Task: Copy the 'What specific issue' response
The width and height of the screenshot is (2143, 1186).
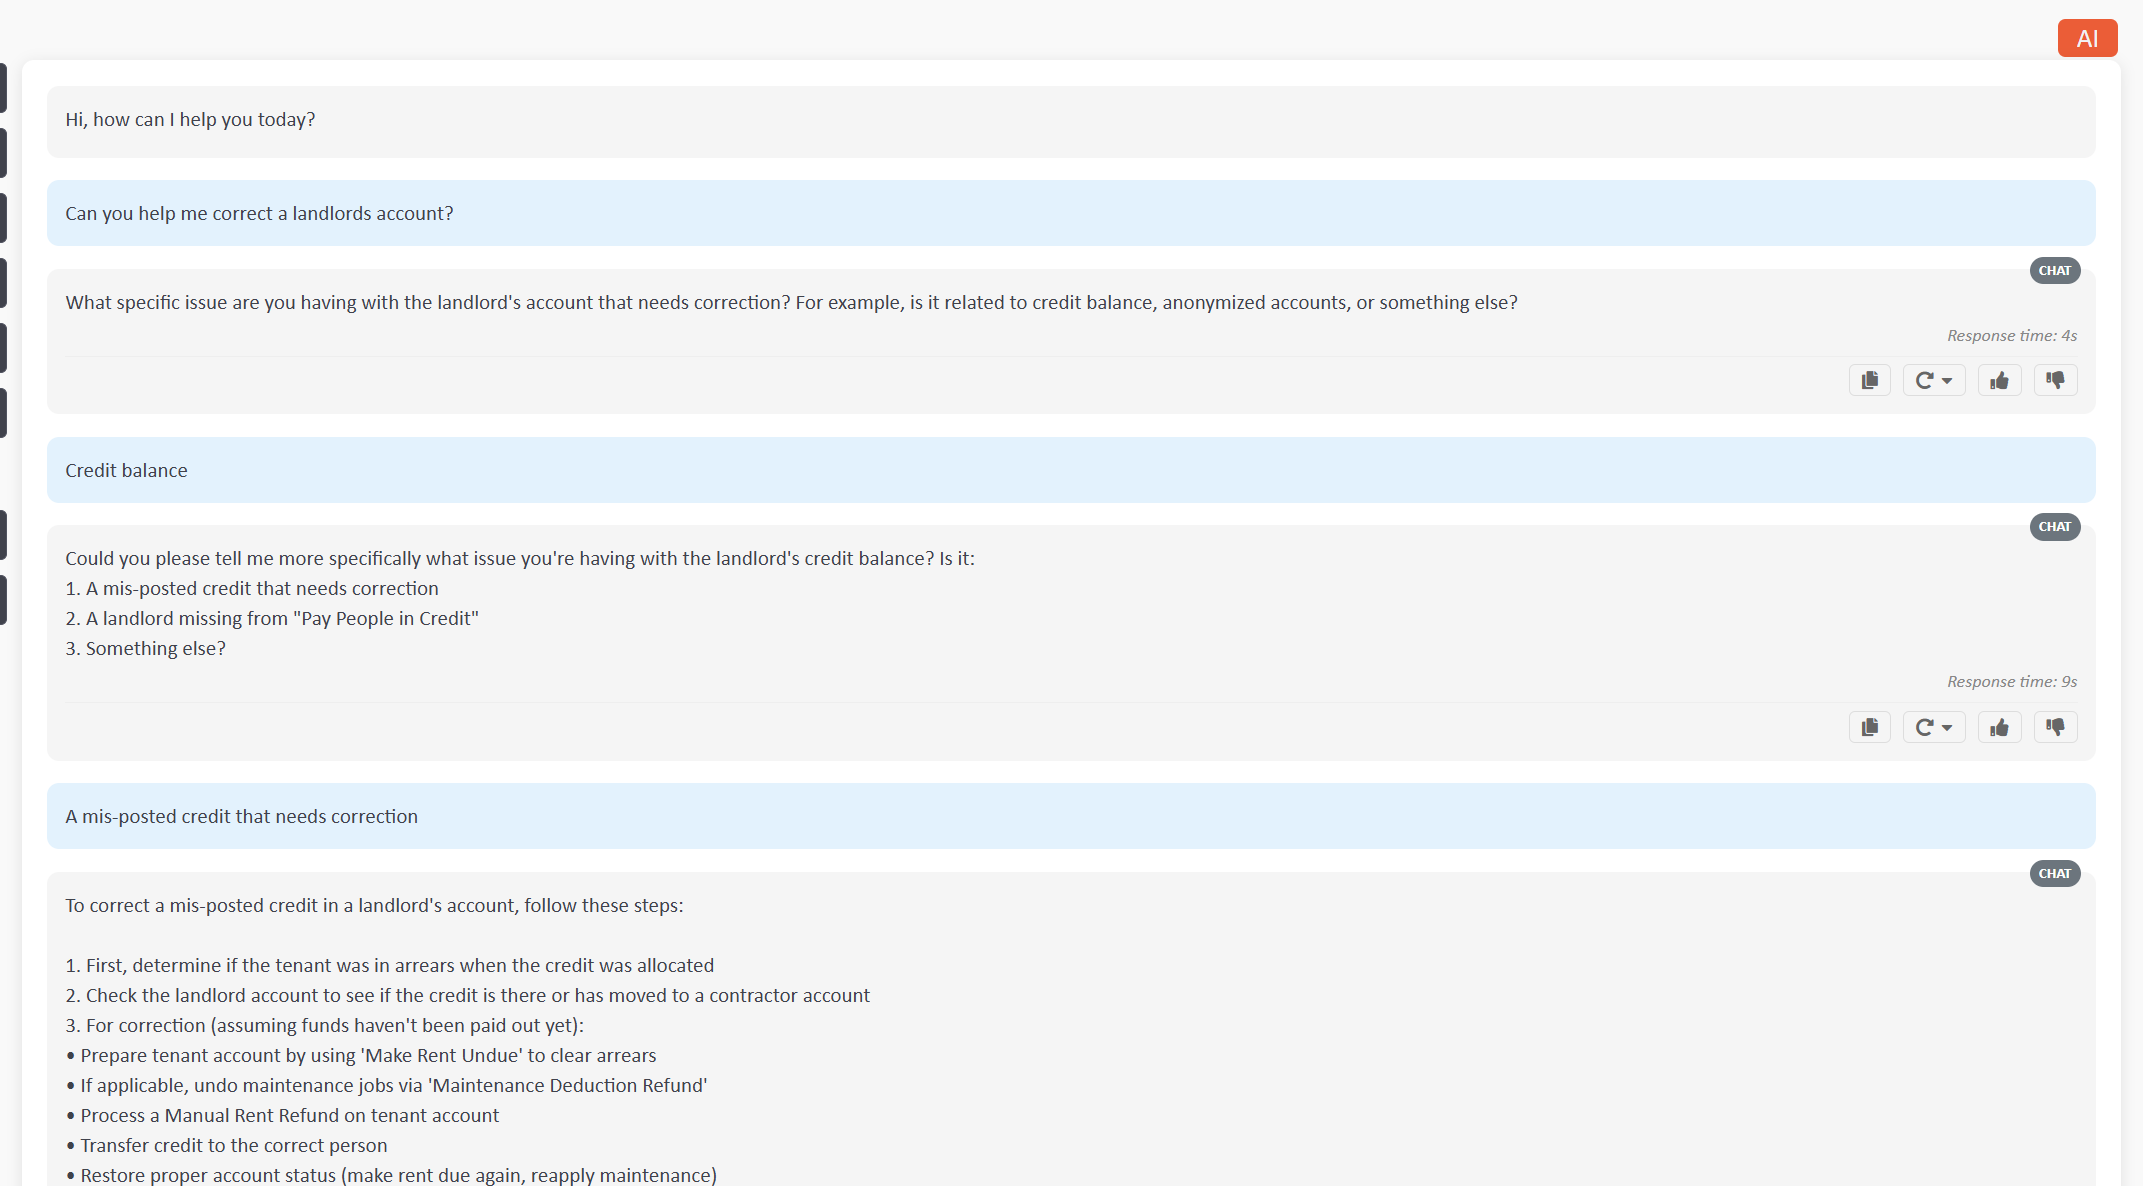Action: coord(1869,380)
